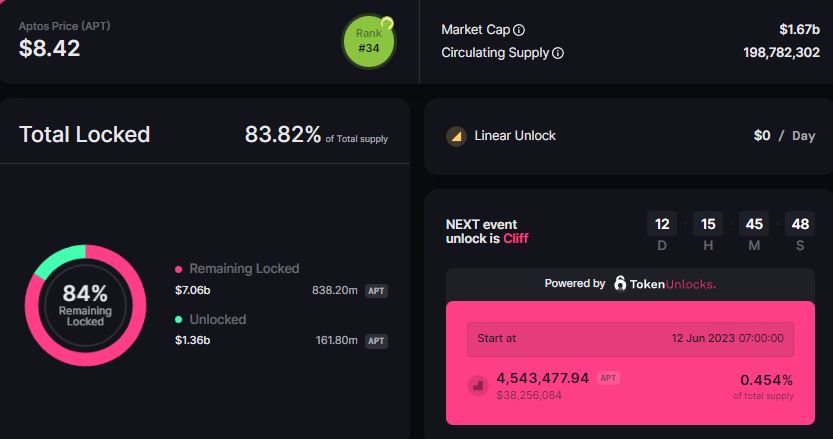833x439 pixels.
Task: Click the Linear Unlock triangle icon
Action: click(x=456, y=136)
